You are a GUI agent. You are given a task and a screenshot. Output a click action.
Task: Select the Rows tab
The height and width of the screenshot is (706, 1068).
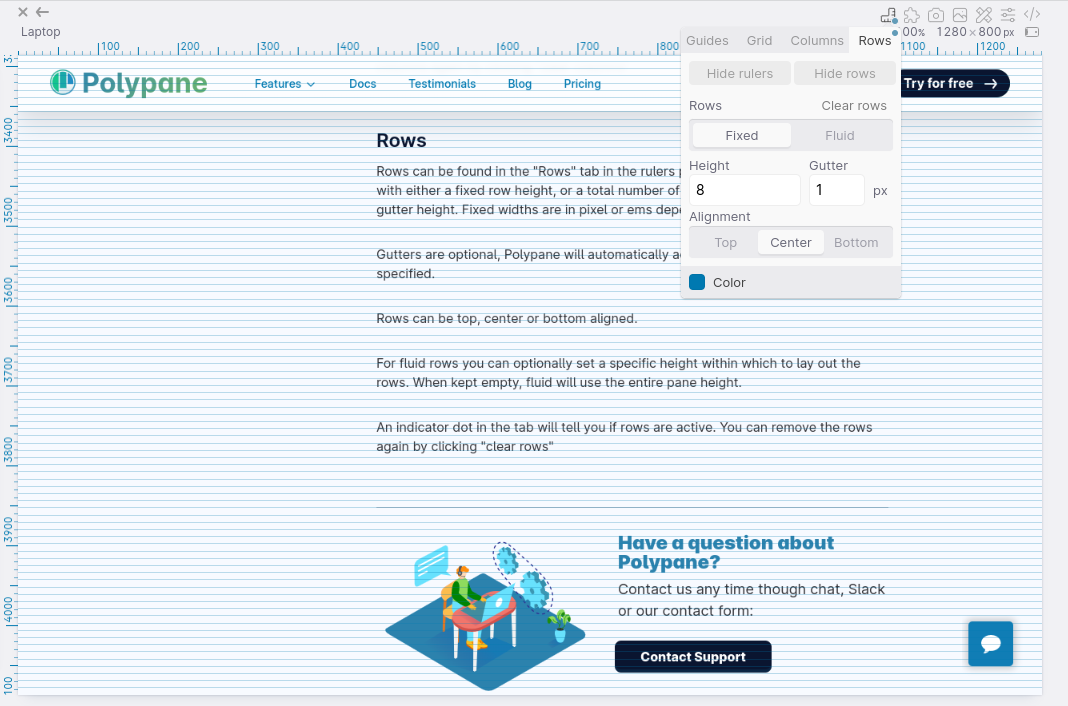[875, 40]
